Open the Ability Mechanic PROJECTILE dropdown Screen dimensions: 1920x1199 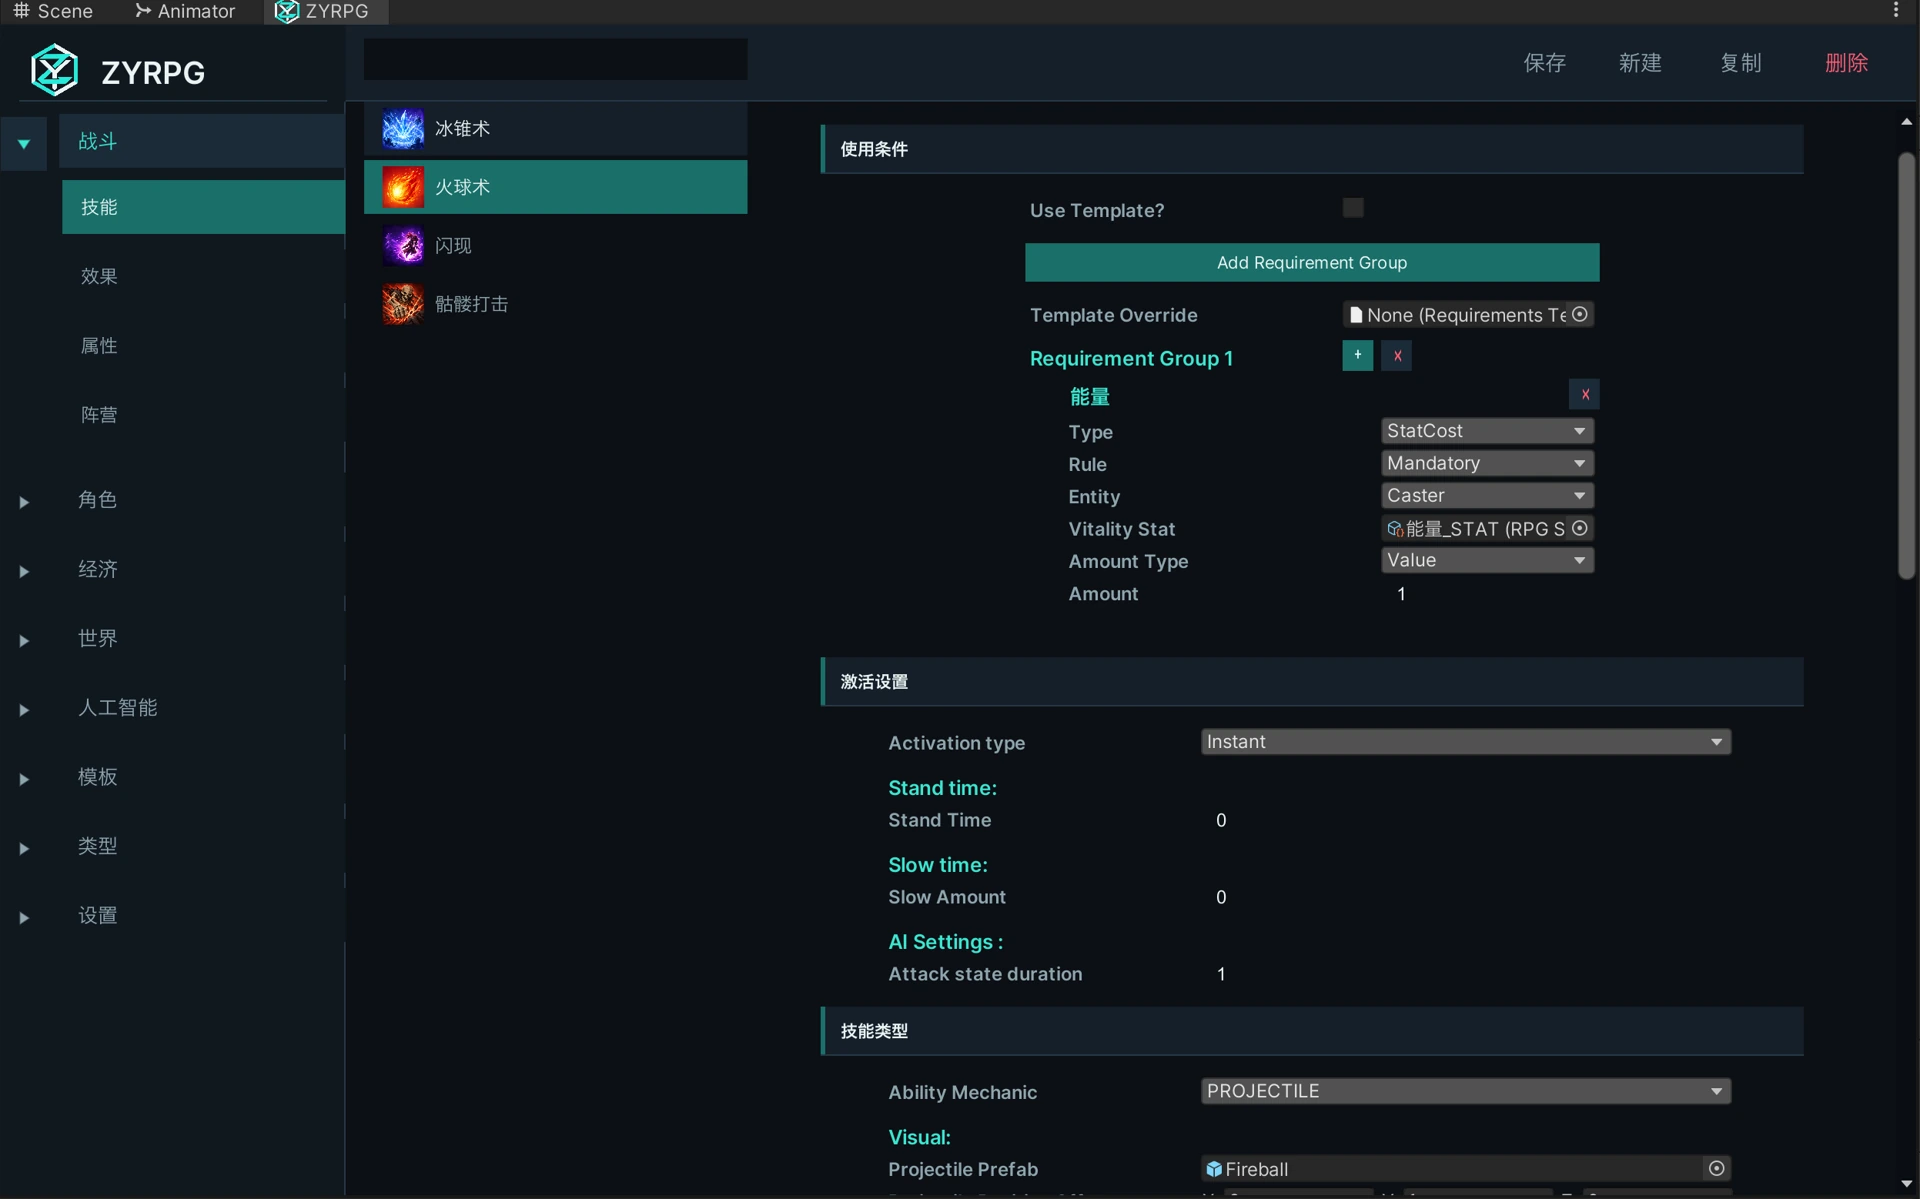pyautogui.click(x=1465, y=1091)
